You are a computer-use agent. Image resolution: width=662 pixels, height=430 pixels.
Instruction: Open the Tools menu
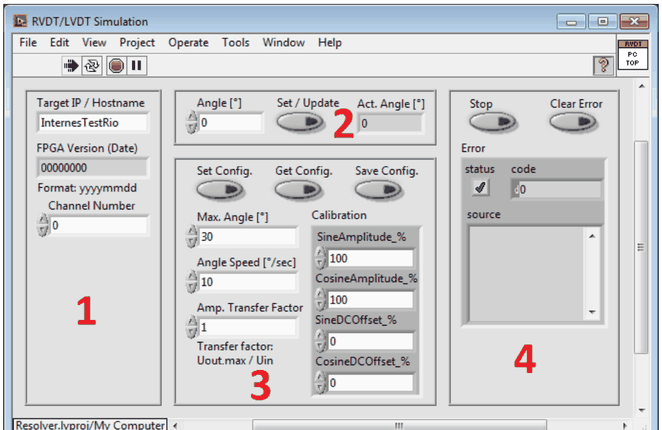[236, 43]
